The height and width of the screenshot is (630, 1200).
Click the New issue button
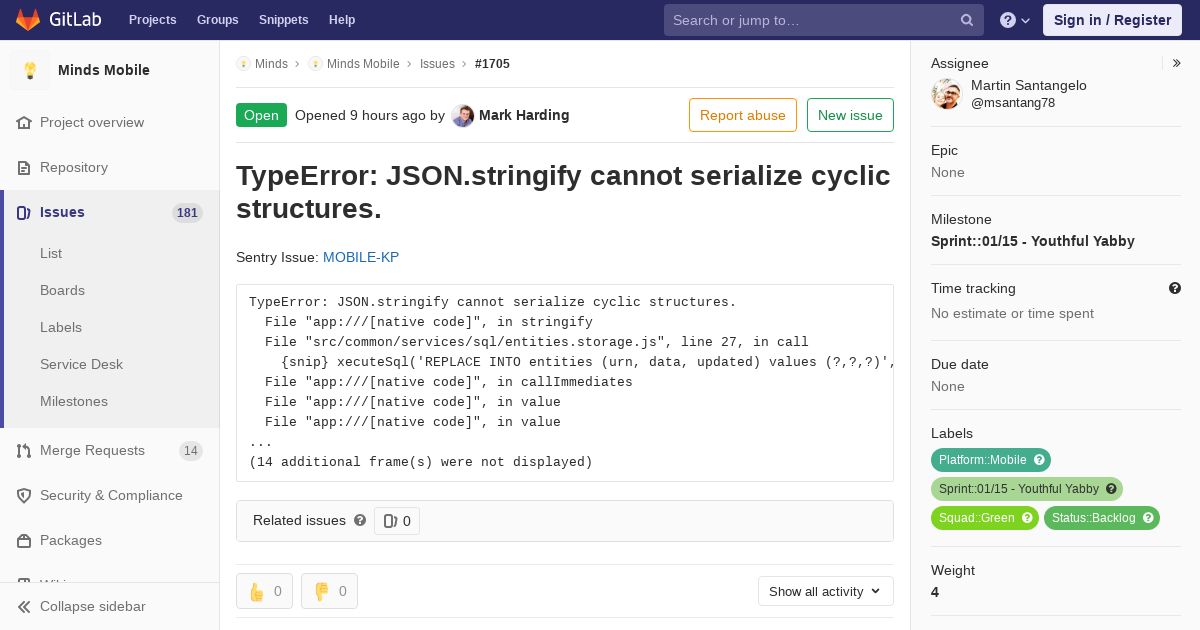(x=850, y=115)
